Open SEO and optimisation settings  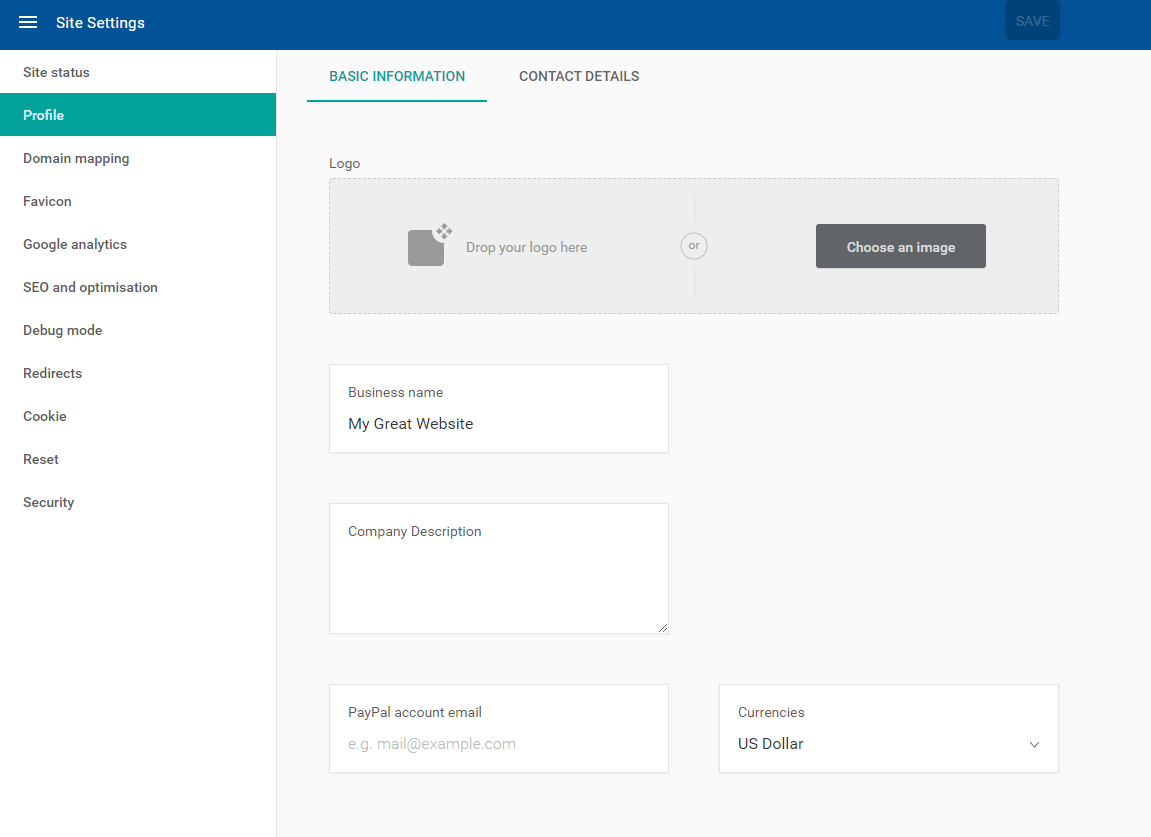pyautogui.click(x=90, y=287)
